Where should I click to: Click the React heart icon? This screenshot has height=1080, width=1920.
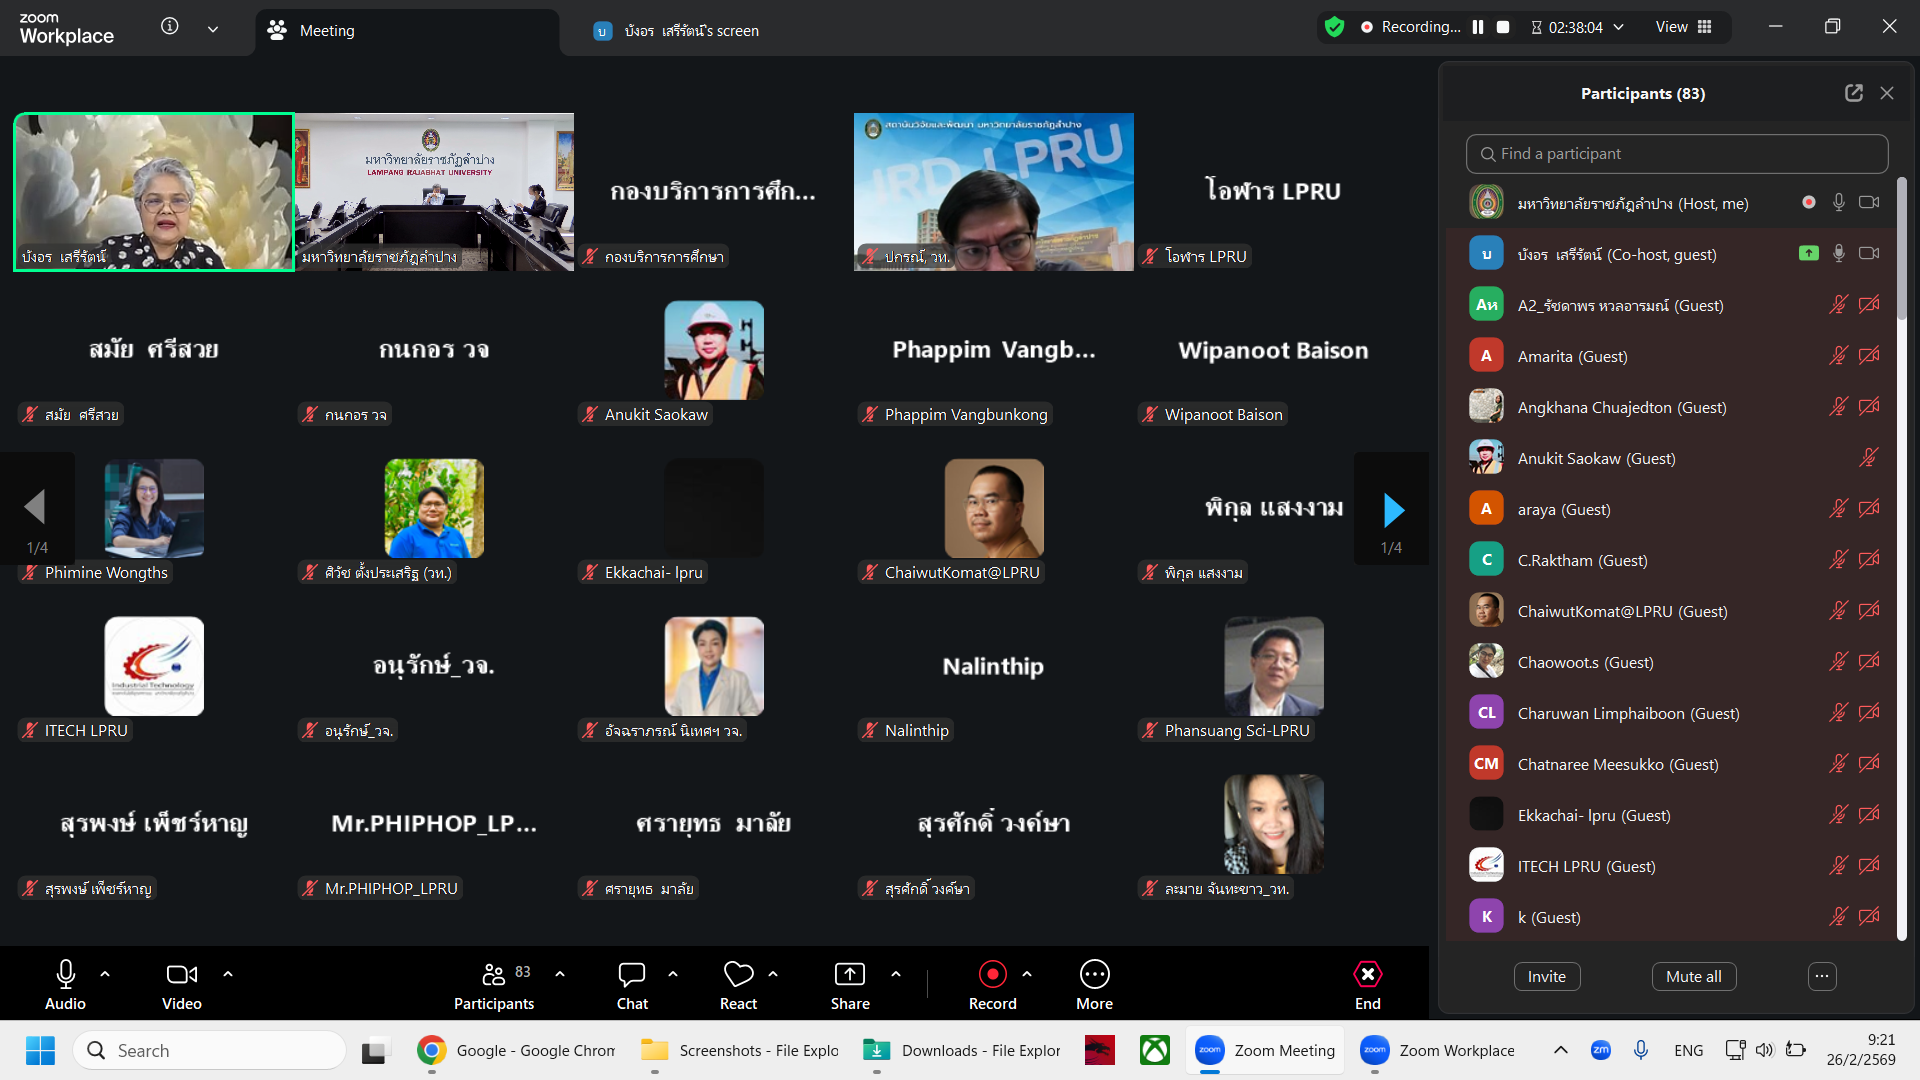point(738,975)
